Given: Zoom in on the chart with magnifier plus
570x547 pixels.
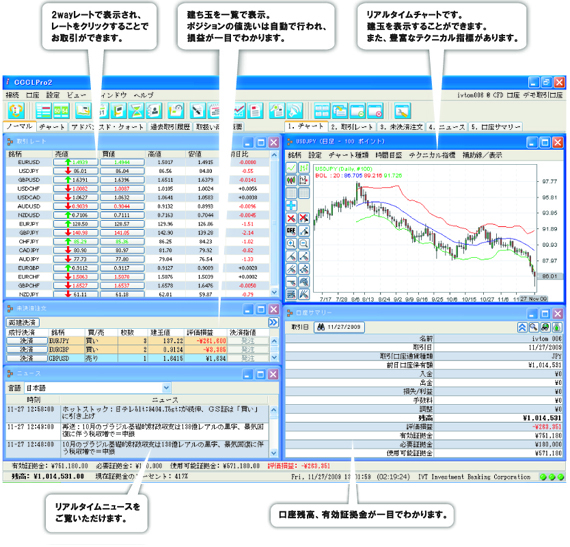Looking at the screenshot, I should click(291, 244).
